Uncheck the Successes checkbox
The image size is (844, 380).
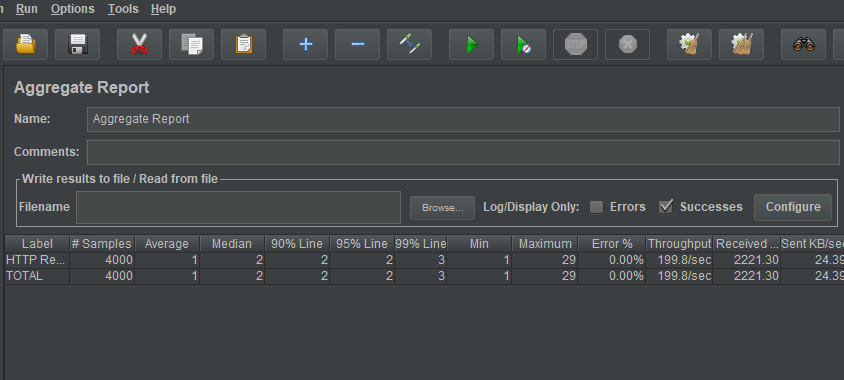pos(666,207)
